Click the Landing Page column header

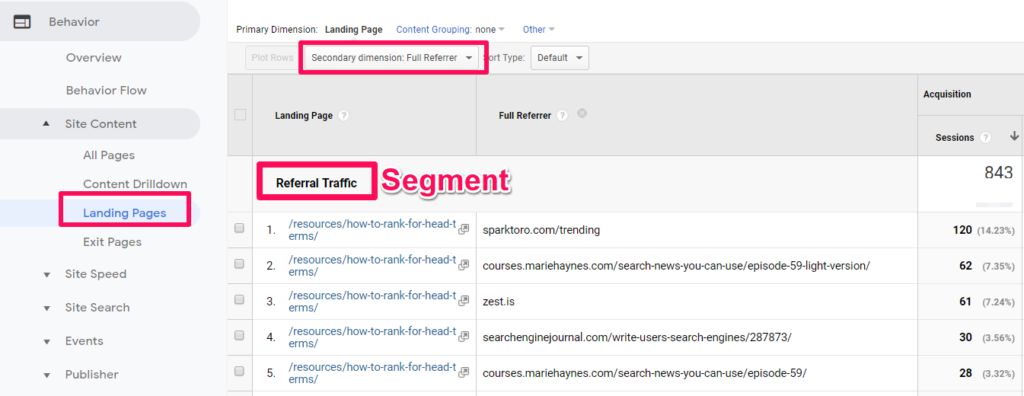tap(304, 116)
